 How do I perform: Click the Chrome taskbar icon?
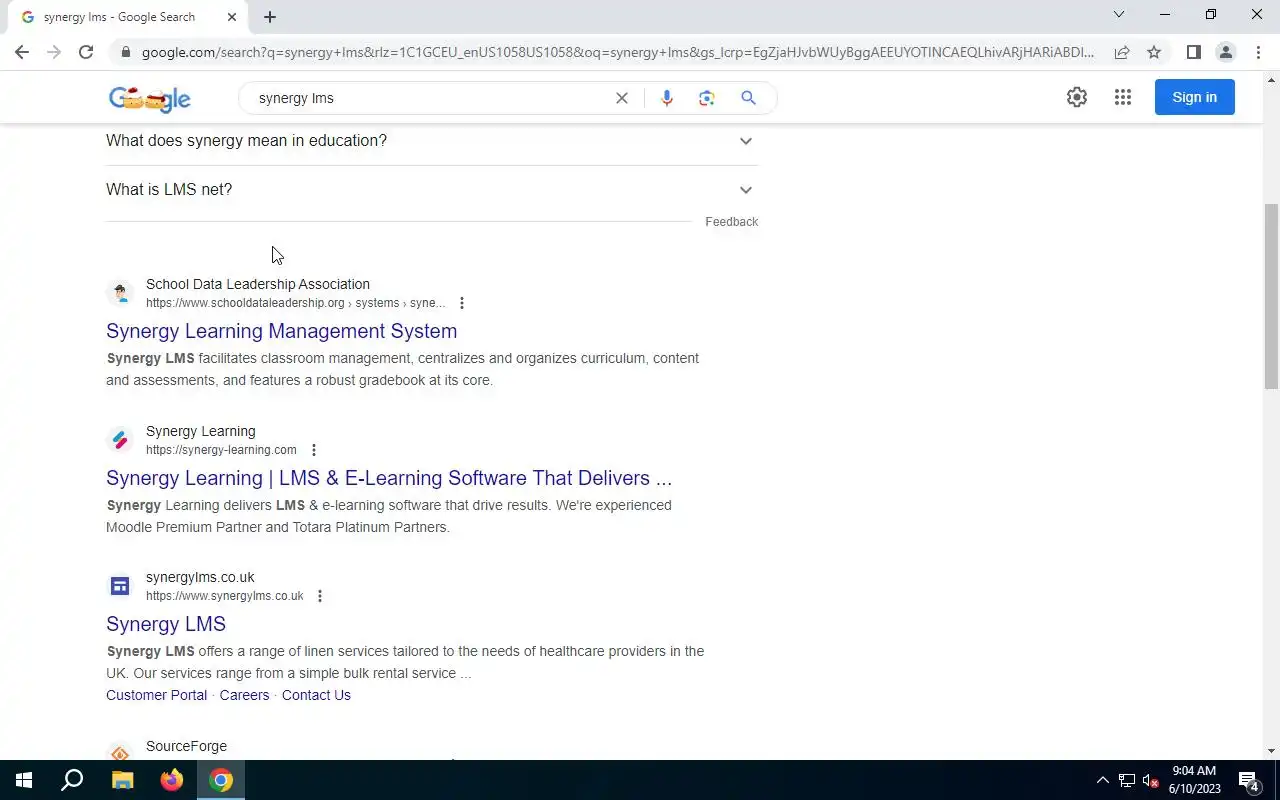[x=221, y=780]
